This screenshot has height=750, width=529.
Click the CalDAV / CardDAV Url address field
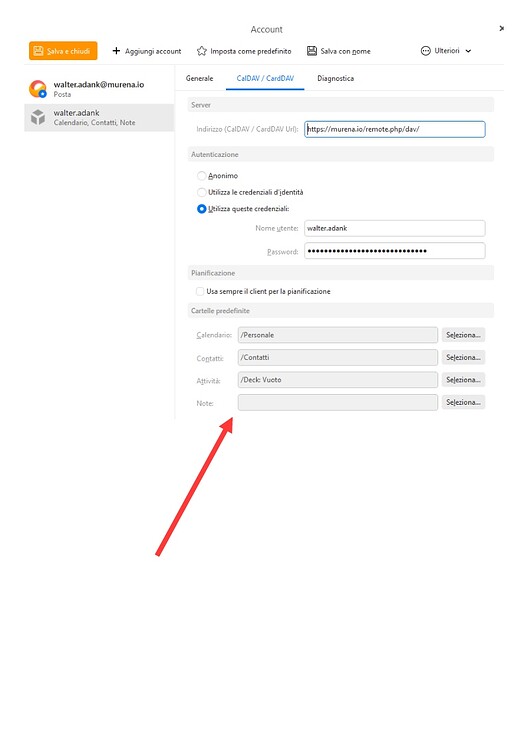pos(395,129)
